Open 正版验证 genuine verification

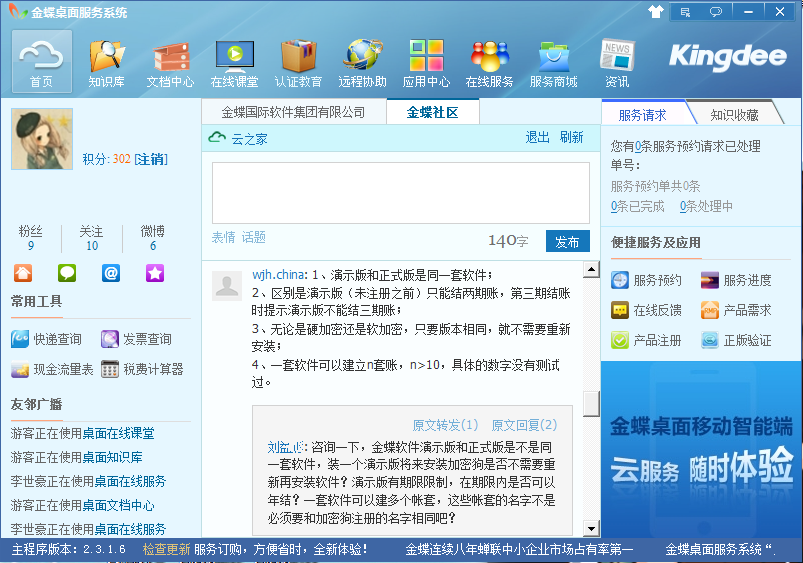tap(736, 340)
